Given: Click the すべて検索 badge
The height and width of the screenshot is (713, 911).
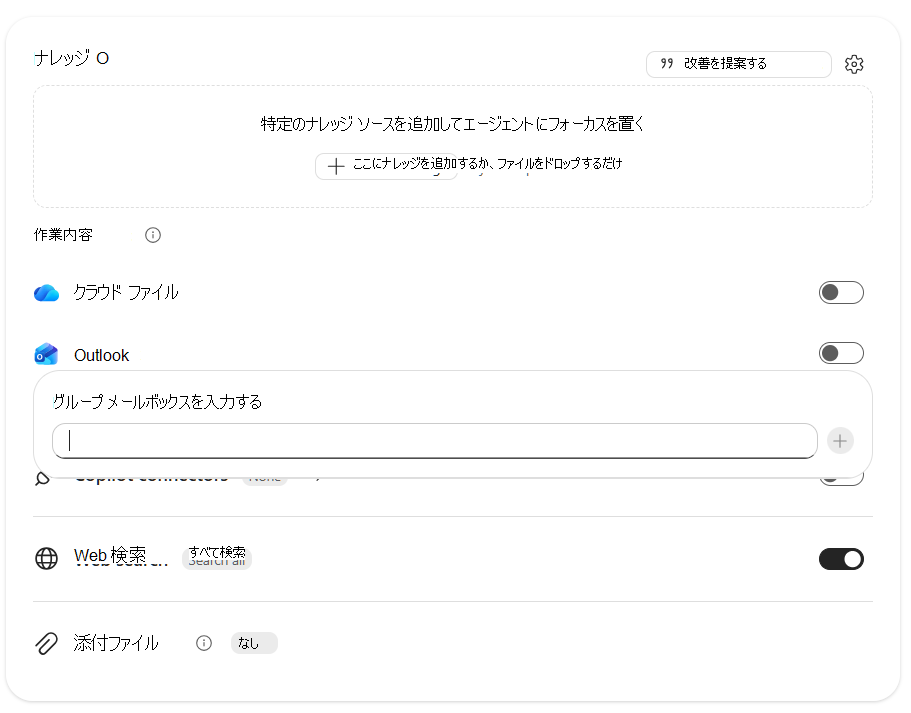Looking at the screenshot, I should coord(217,557).
